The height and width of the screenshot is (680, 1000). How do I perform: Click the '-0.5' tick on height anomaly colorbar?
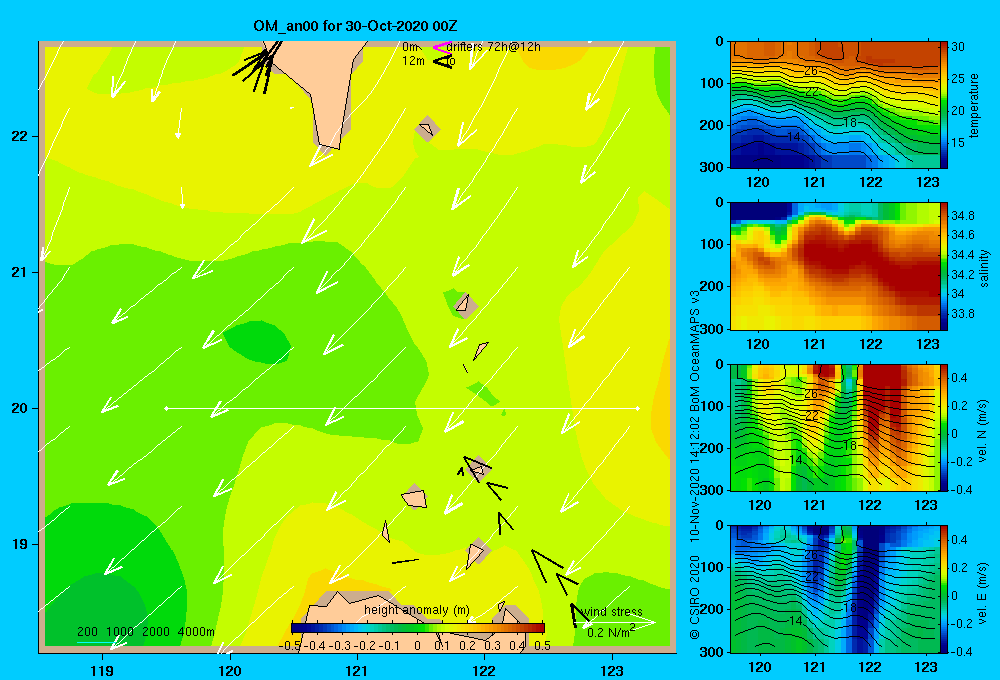click(x=289, y=646)
